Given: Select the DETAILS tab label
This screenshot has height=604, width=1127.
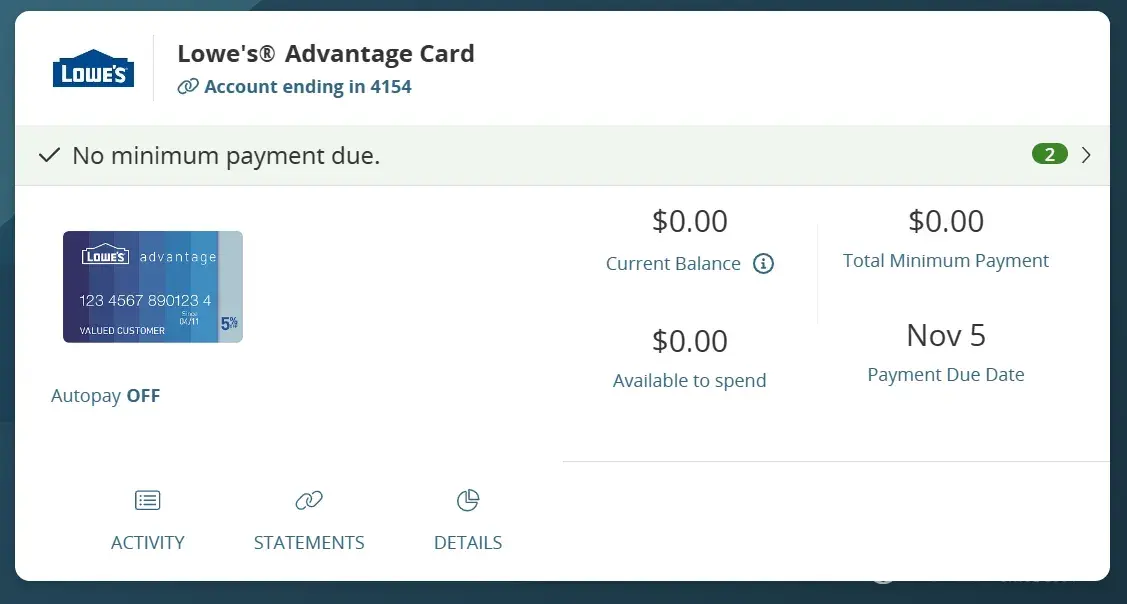Looking at the screenshot, I should click(468, 543).
